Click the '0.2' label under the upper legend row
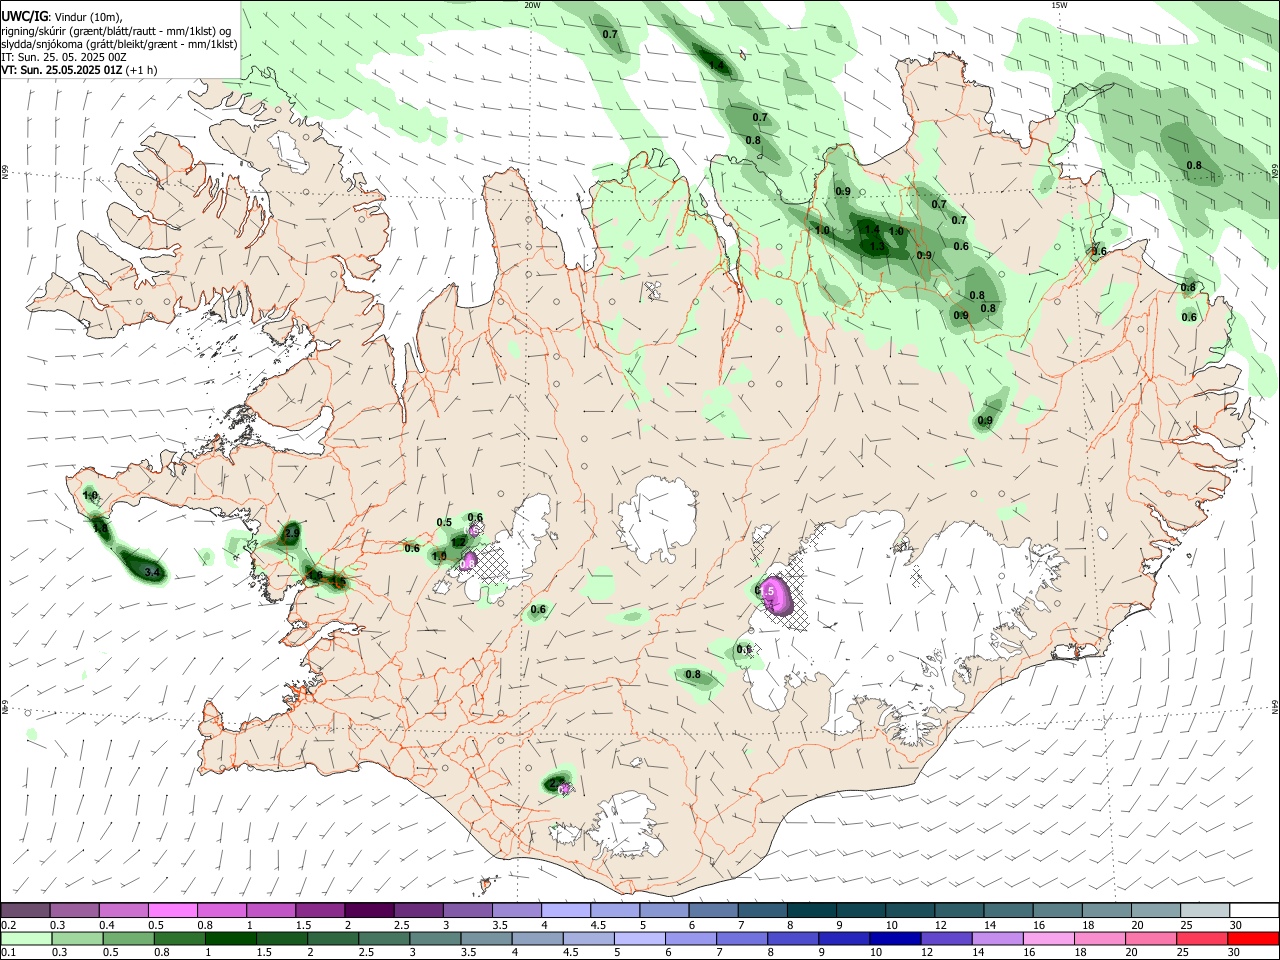Screen dimensions: 1280x960 click(x=8, y=925)
